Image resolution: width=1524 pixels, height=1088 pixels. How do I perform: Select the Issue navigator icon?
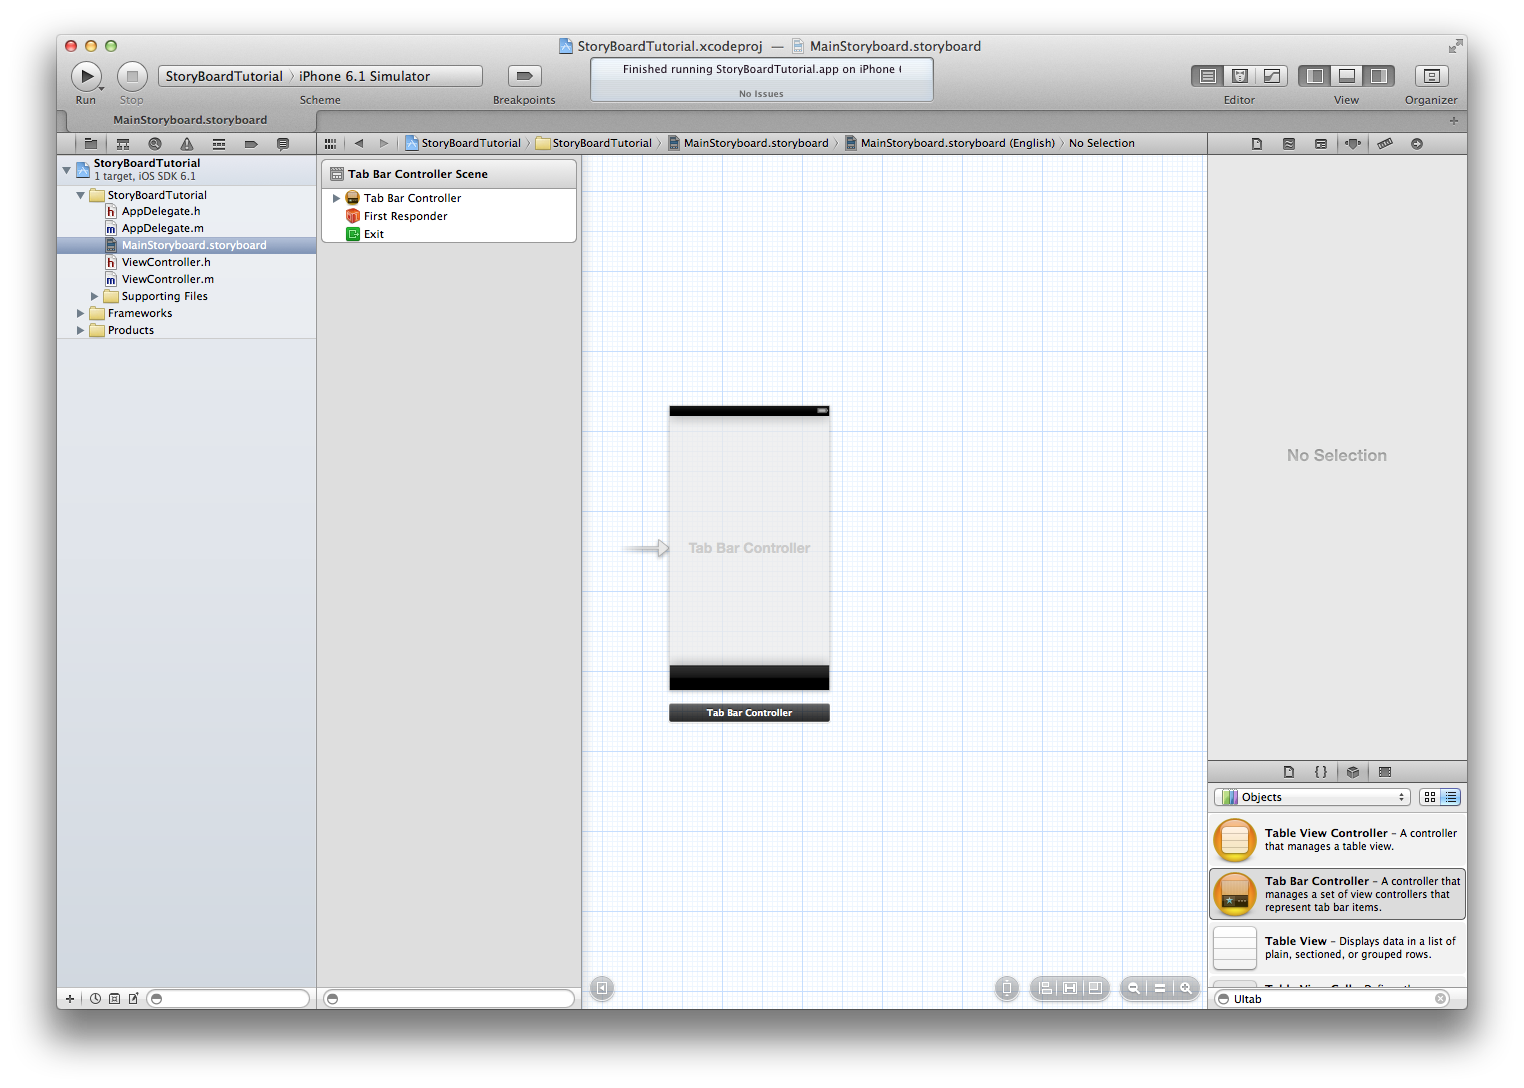point(187,144)
